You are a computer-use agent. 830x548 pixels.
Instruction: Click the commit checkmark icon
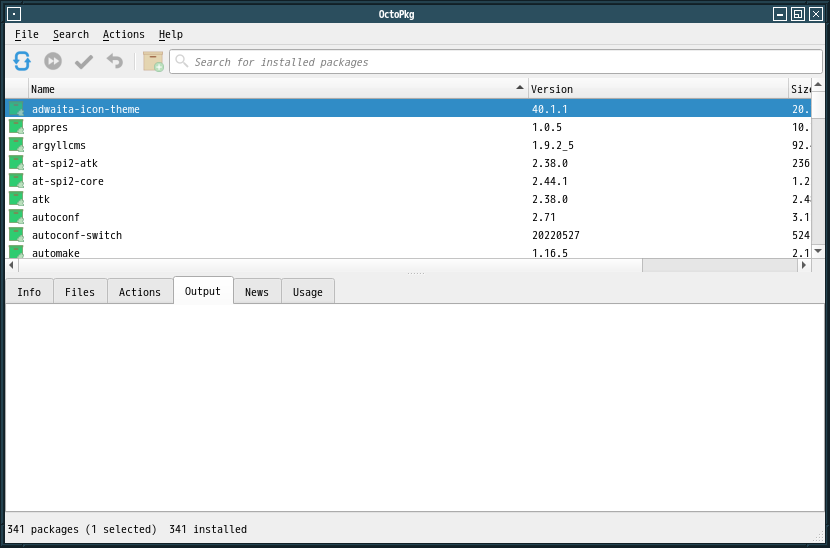pos(84,62)
